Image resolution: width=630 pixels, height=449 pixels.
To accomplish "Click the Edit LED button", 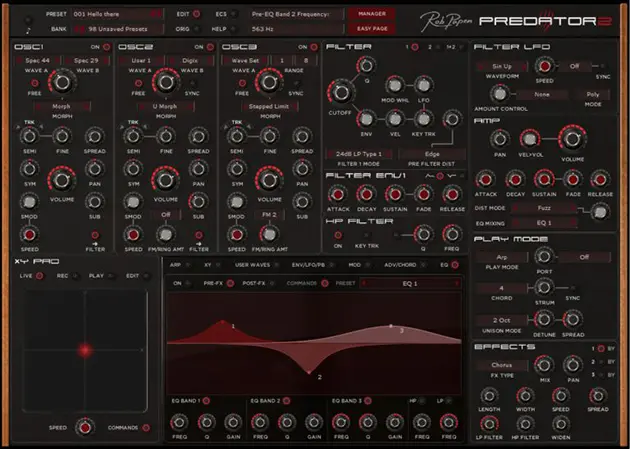I will tap(195, 15).
